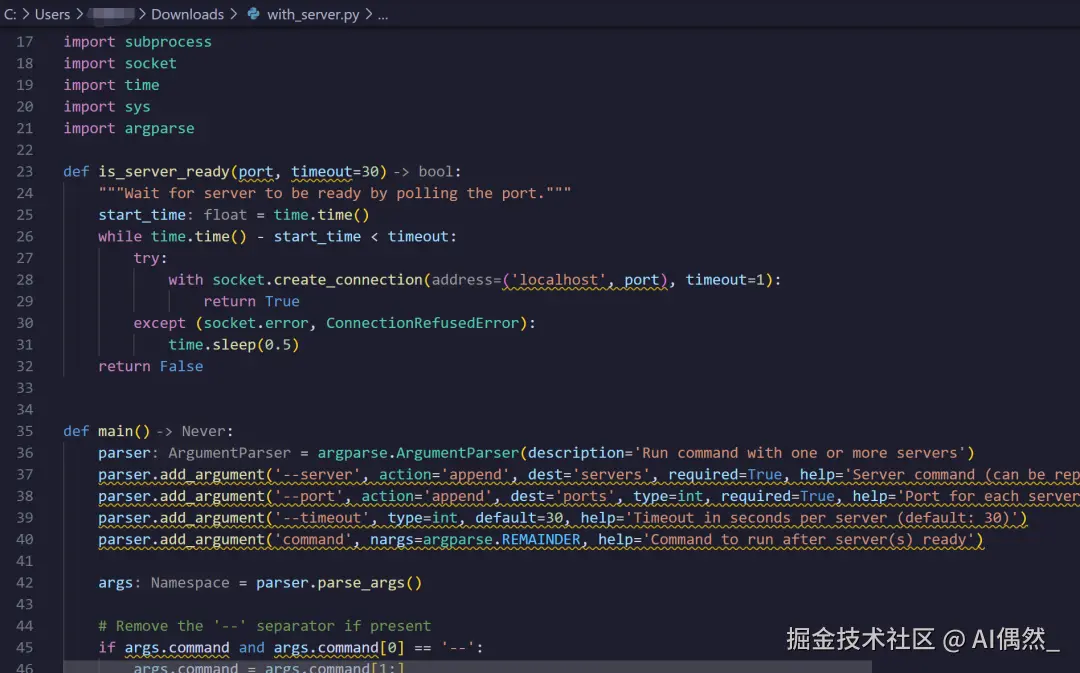
Task: Click the '--port' argument string
Action: pos(309,496)
